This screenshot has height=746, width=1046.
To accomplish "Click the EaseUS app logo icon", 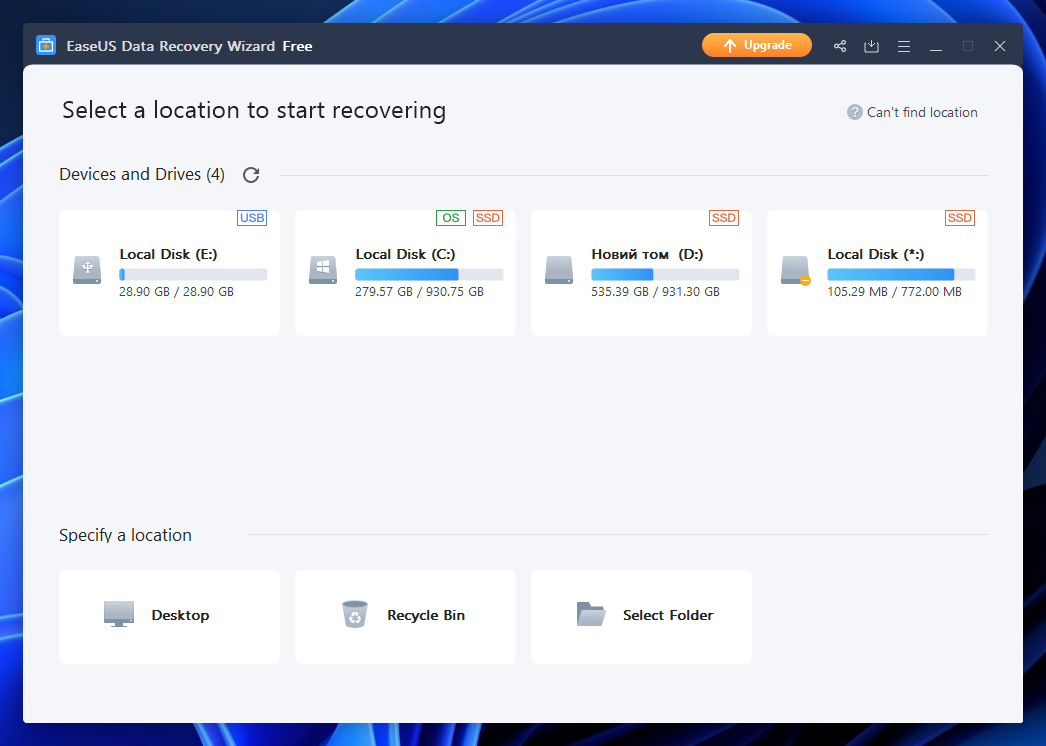I will [x=46, y=46].
